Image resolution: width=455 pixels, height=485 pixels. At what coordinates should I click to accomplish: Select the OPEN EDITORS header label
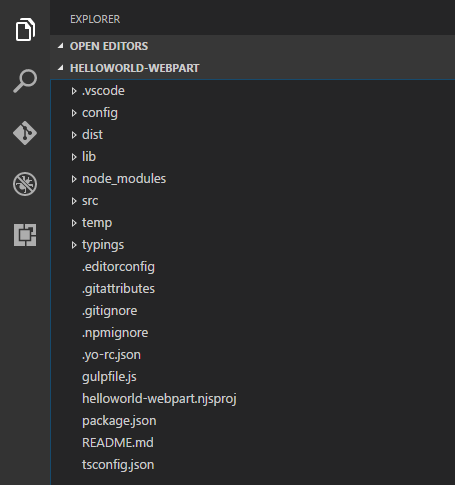[109, 46]
